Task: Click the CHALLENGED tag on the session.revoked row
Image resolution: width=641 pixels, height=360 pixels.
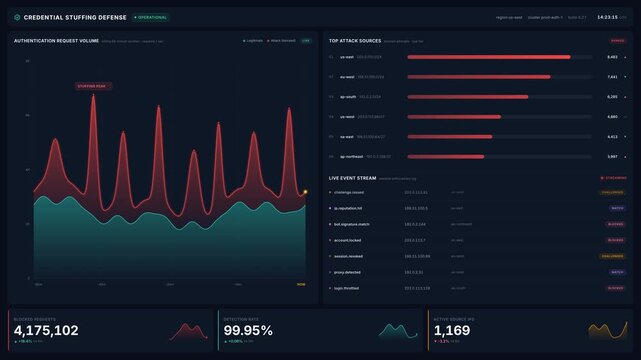Action: [x=612, y=256]
